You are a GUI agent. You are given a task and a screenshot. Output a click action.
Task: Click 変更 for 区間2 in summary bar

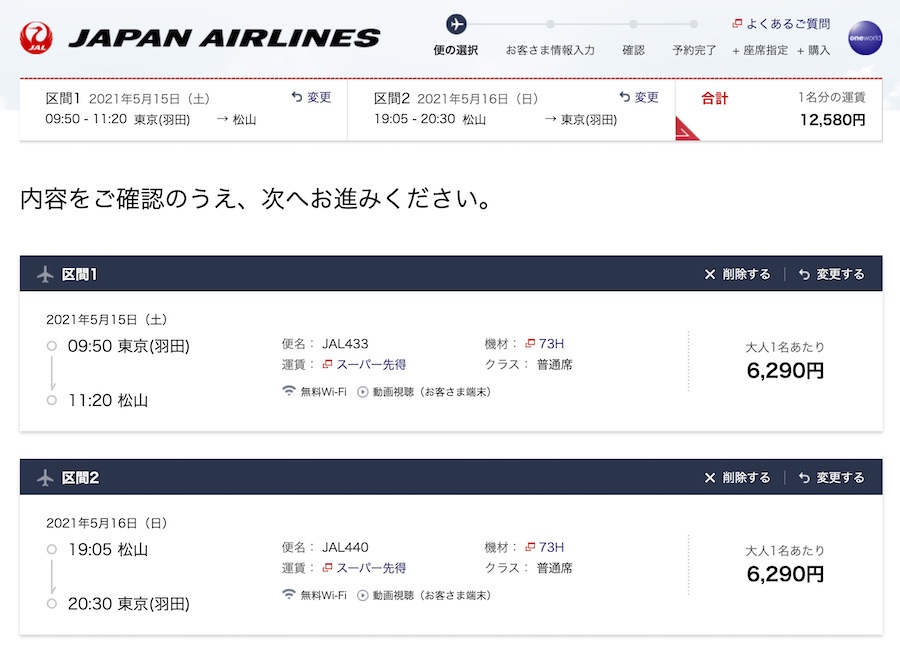(639, 97)
